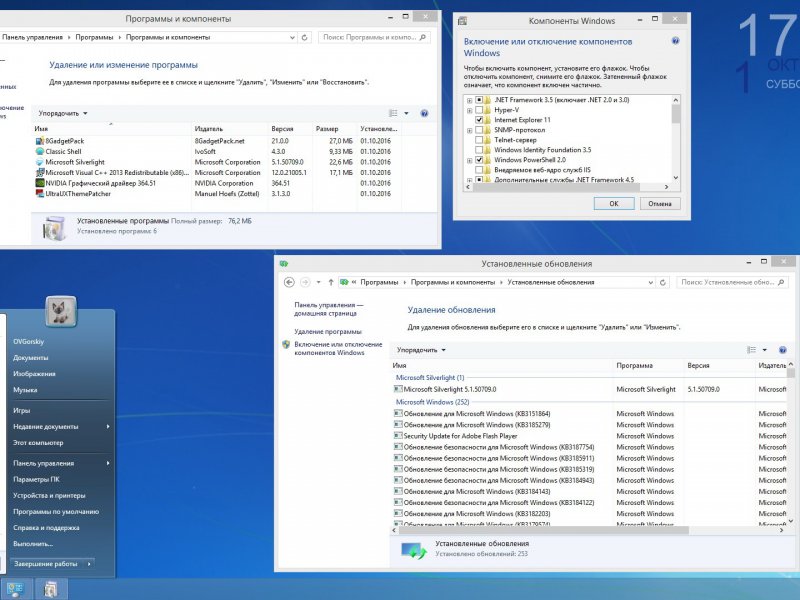Refresh the Программы и компоненты window
Screen dimensions: 800x600
305,37
